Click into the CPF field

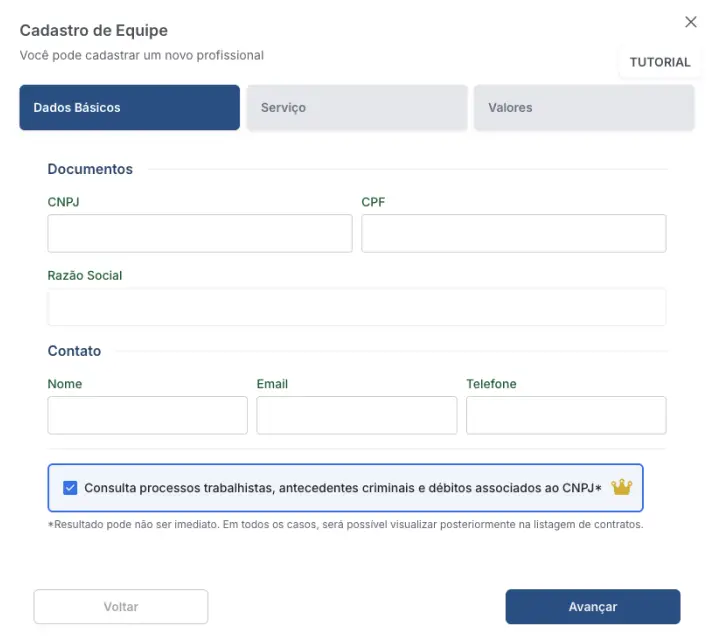tap(513, 233)
